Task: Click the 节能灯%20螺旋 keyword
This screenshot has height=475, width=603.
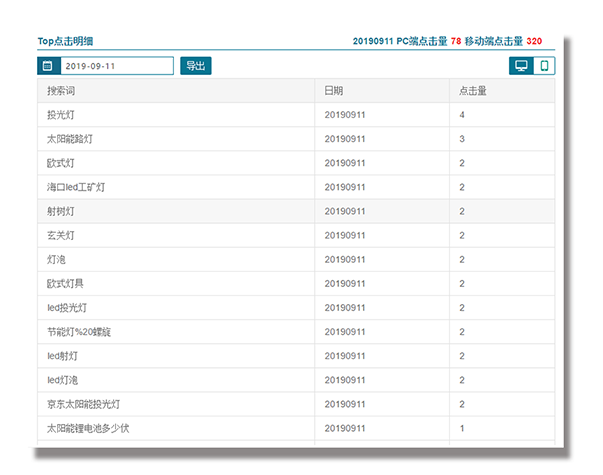Action: (x=78, y=331)
